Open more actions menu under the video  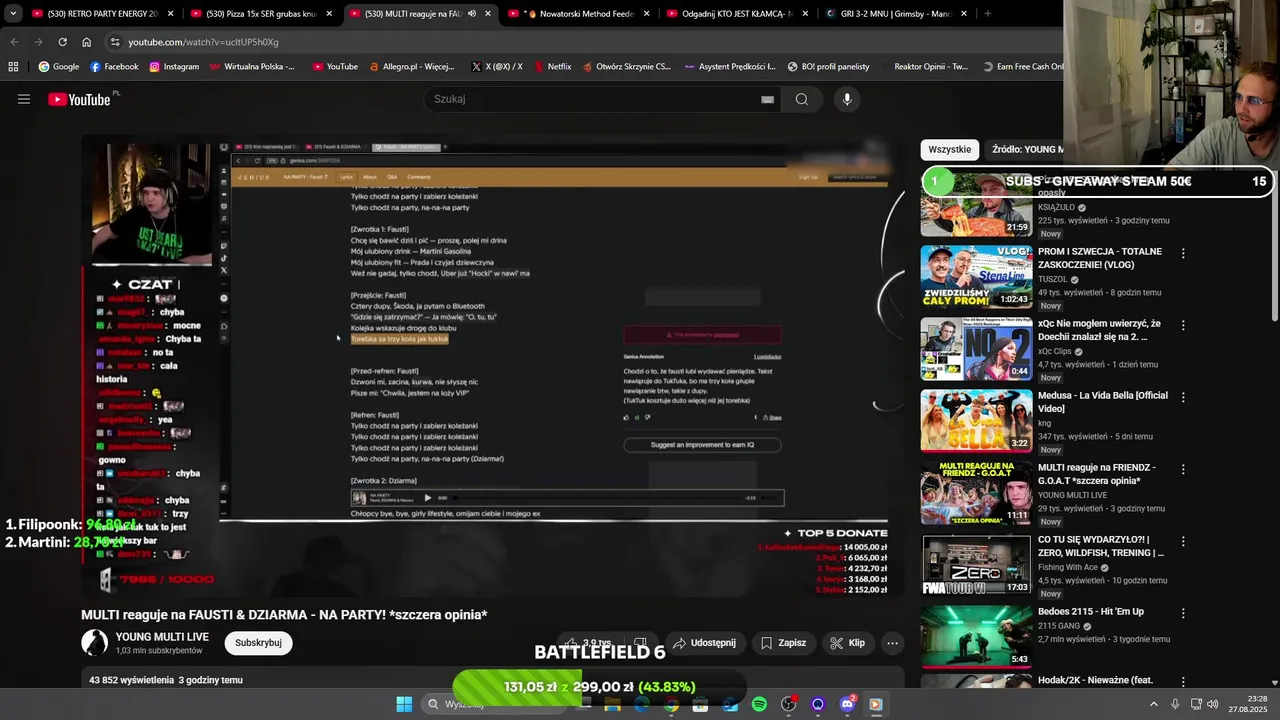pyautogui.click(x=892, y=643)
